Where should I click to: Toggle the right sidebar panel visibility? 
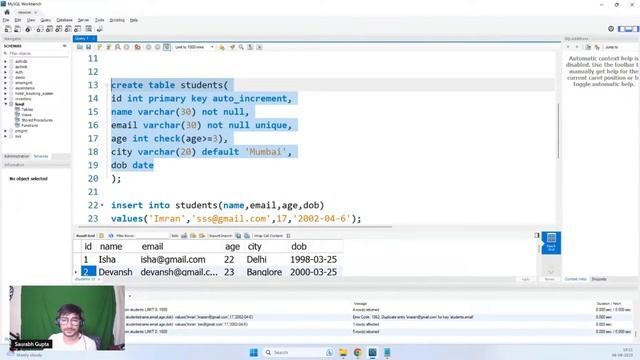(636, 29)
